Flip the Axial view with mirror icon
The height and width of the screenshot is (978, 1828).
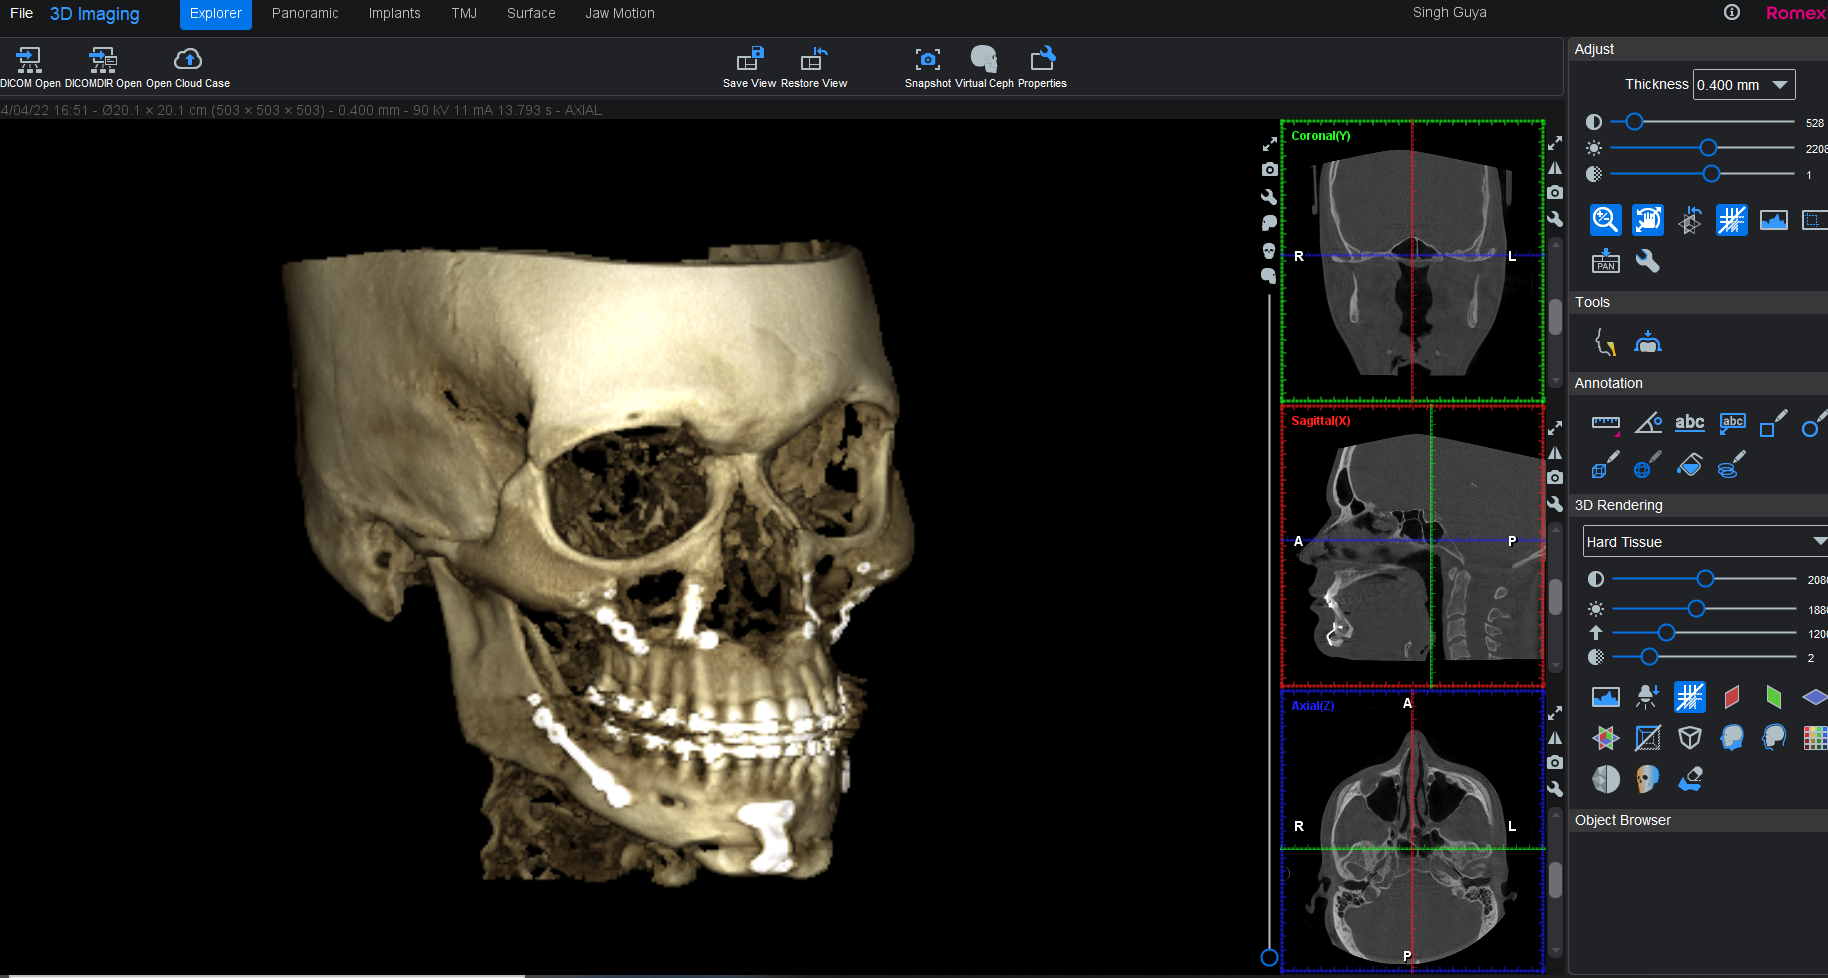pos(1555,738)
